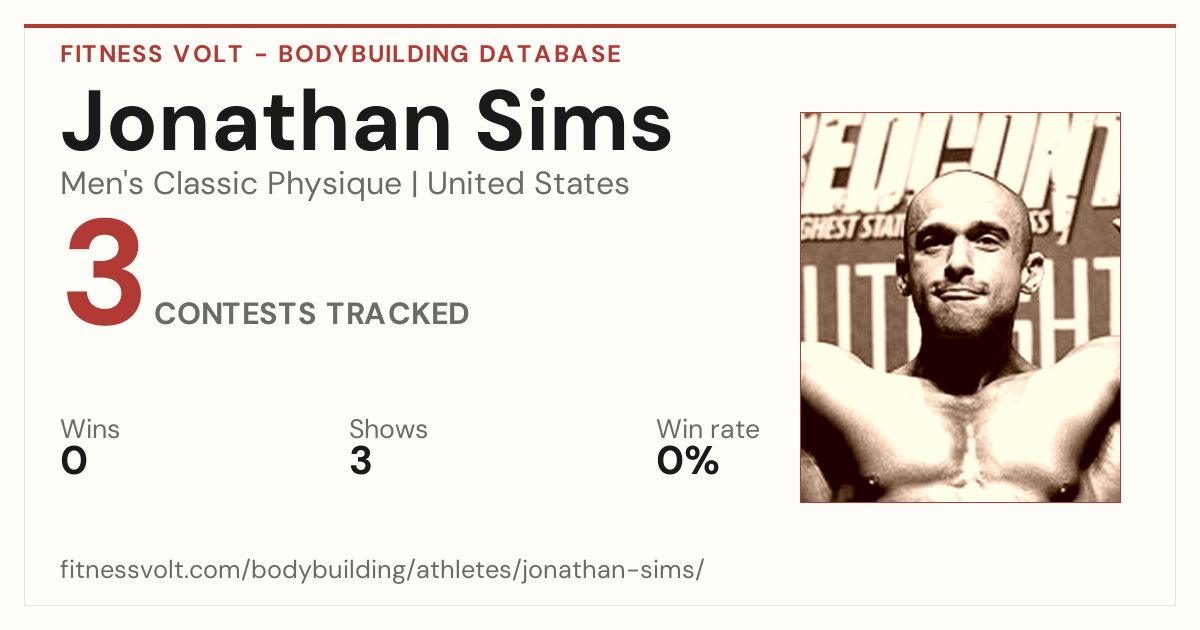Click the Wins value of 0
The height and width of the screenshot is (630, 1200).
click(x=74, y=461)
